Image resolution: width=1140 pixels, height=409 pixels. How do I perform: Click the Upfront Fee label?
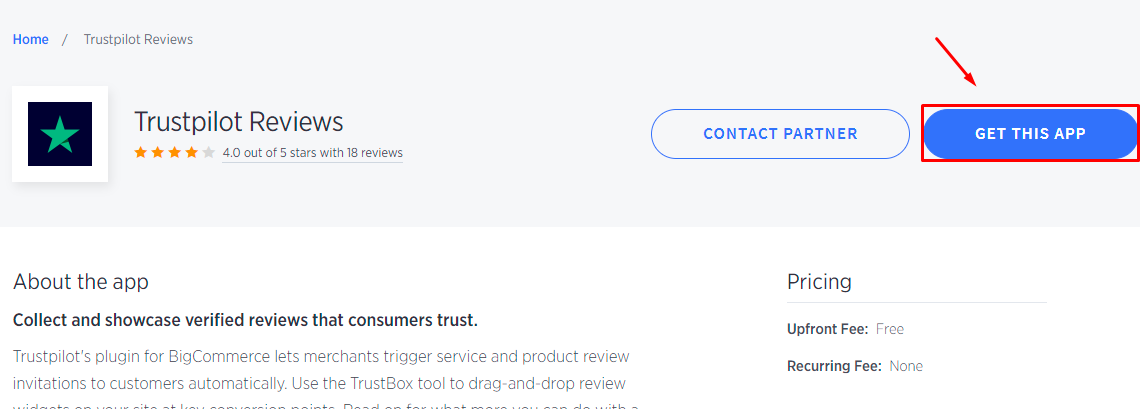[828, 329]
